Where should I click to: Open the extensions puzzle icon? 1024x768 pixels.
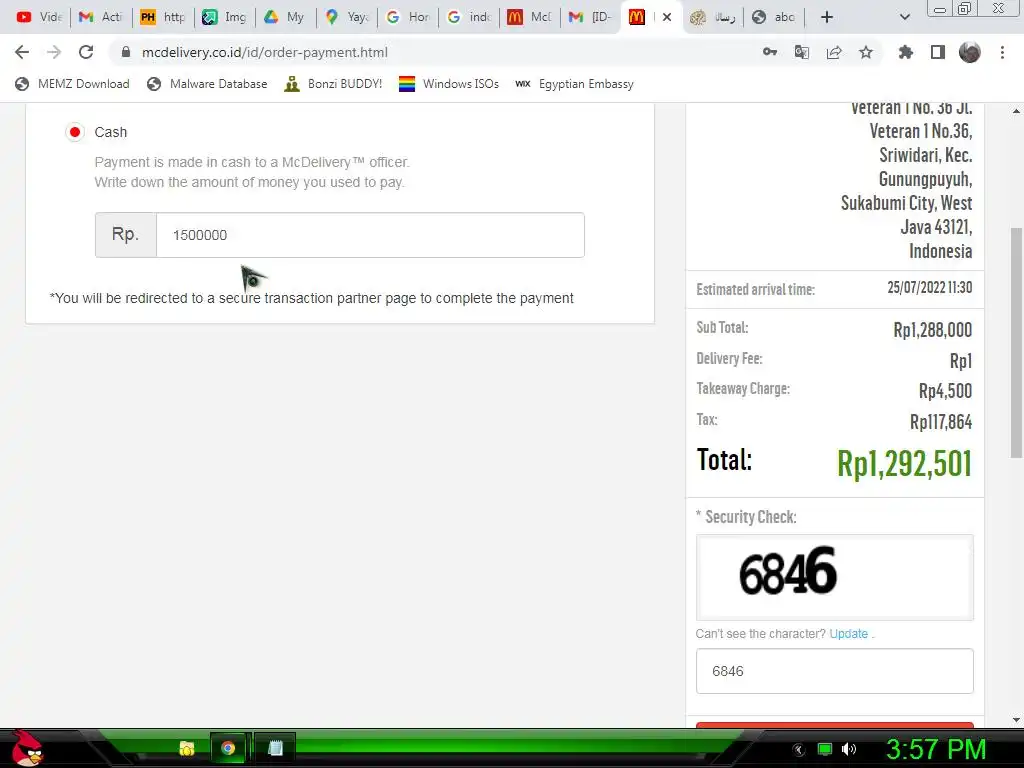pyautogui.click(x=906, y=52)
